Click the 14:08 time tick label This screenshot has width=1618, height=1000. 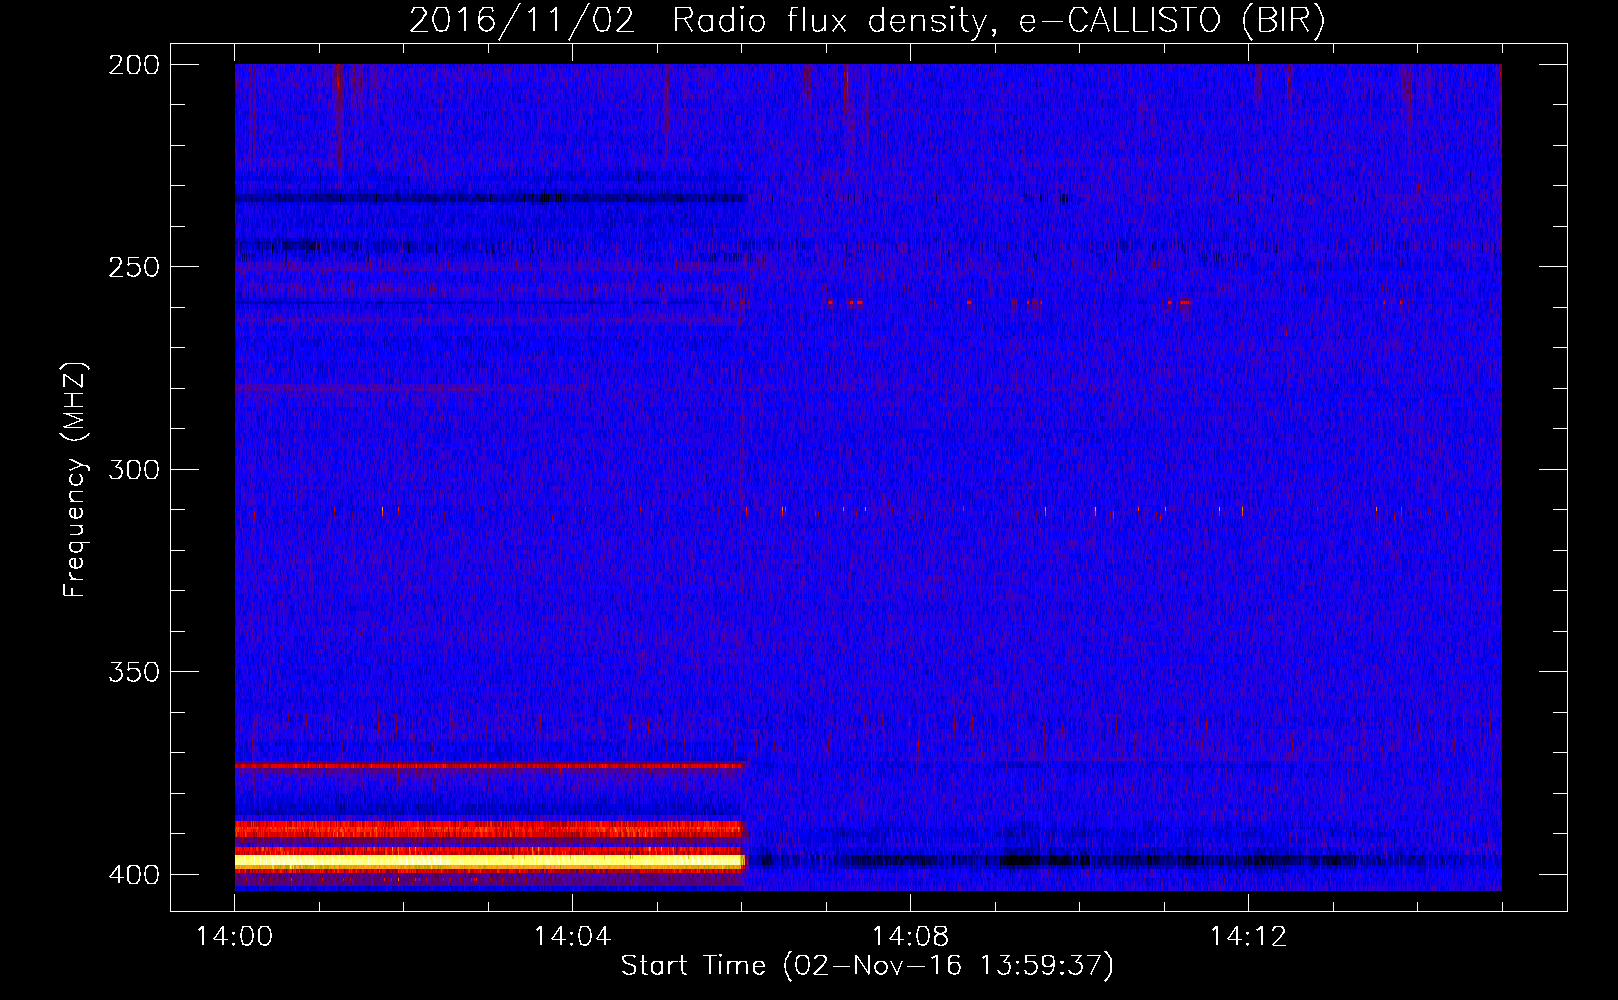tap(910, 936)
